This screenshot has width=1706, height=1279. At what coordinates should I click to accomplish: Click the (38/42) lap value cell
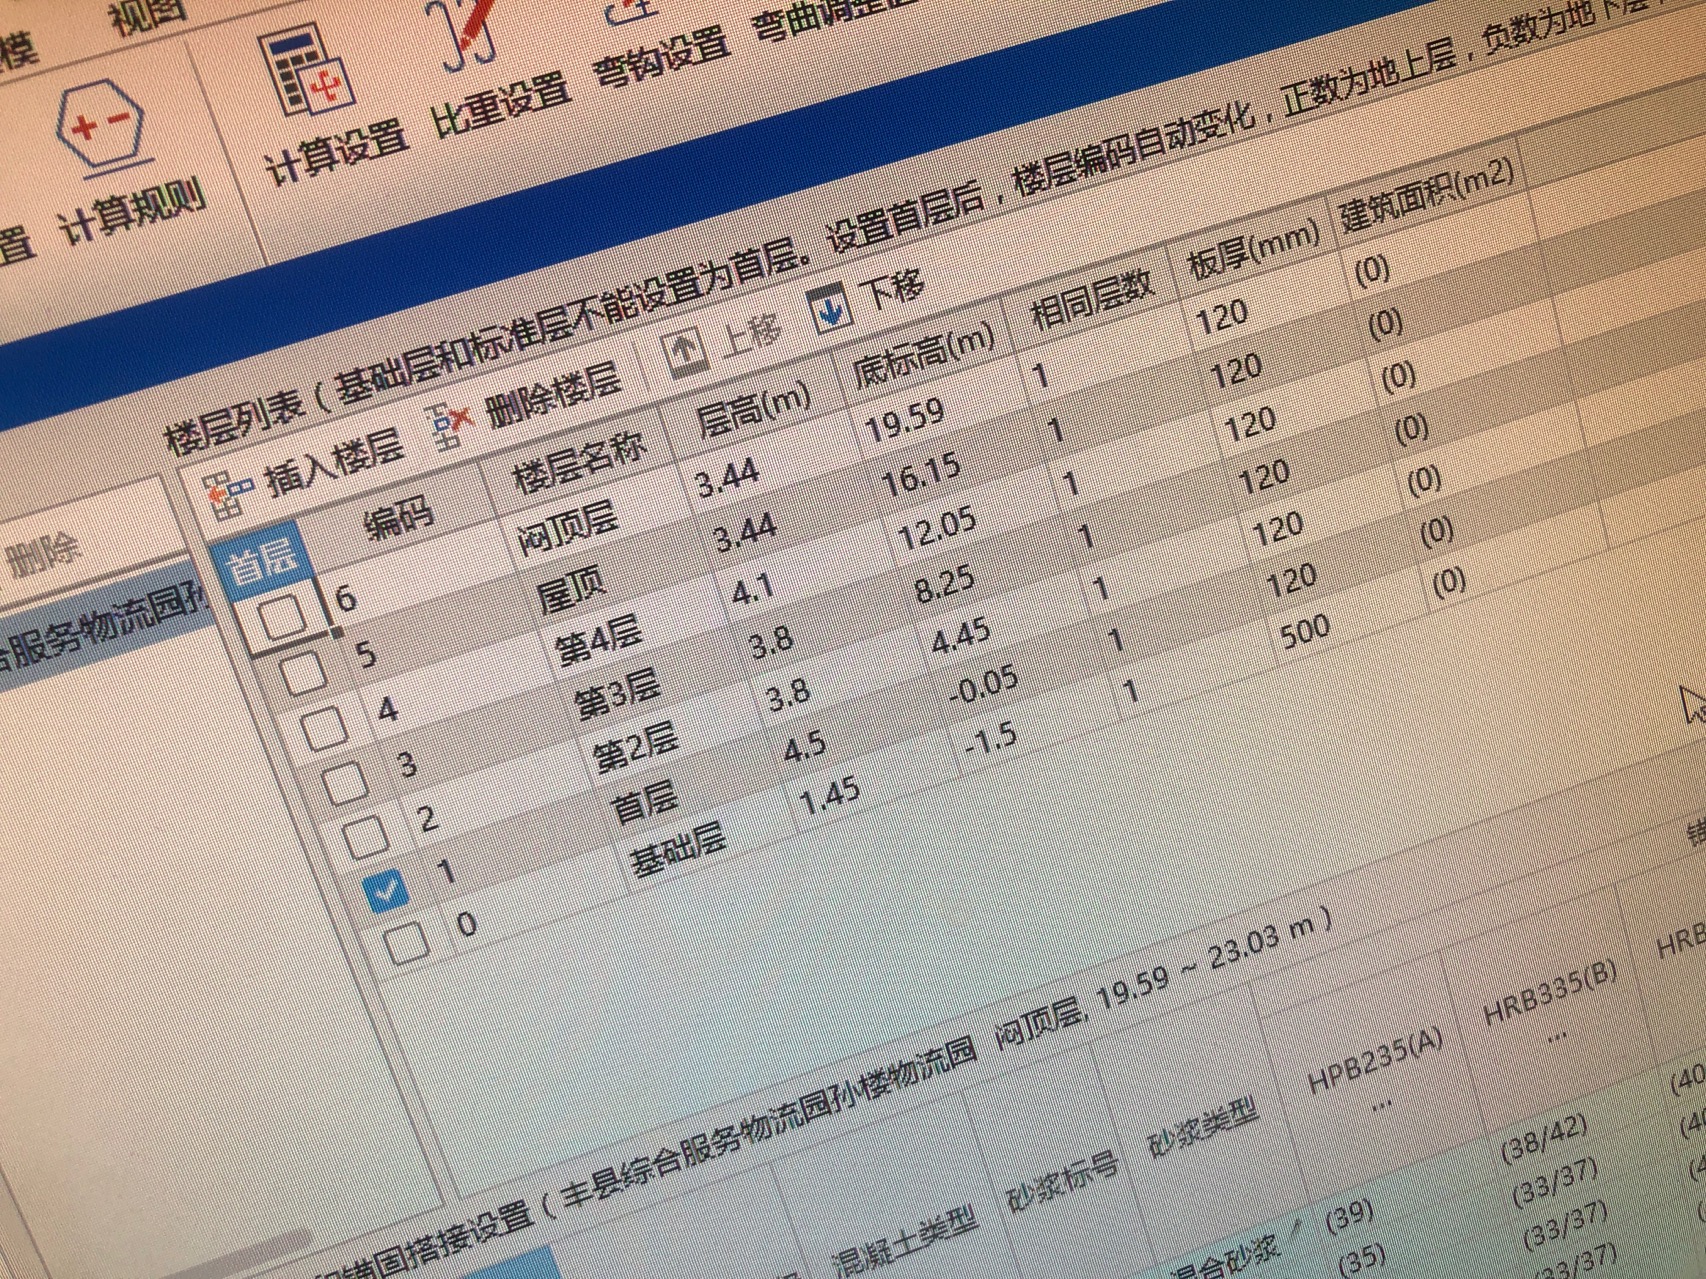coord(1544,1139)
